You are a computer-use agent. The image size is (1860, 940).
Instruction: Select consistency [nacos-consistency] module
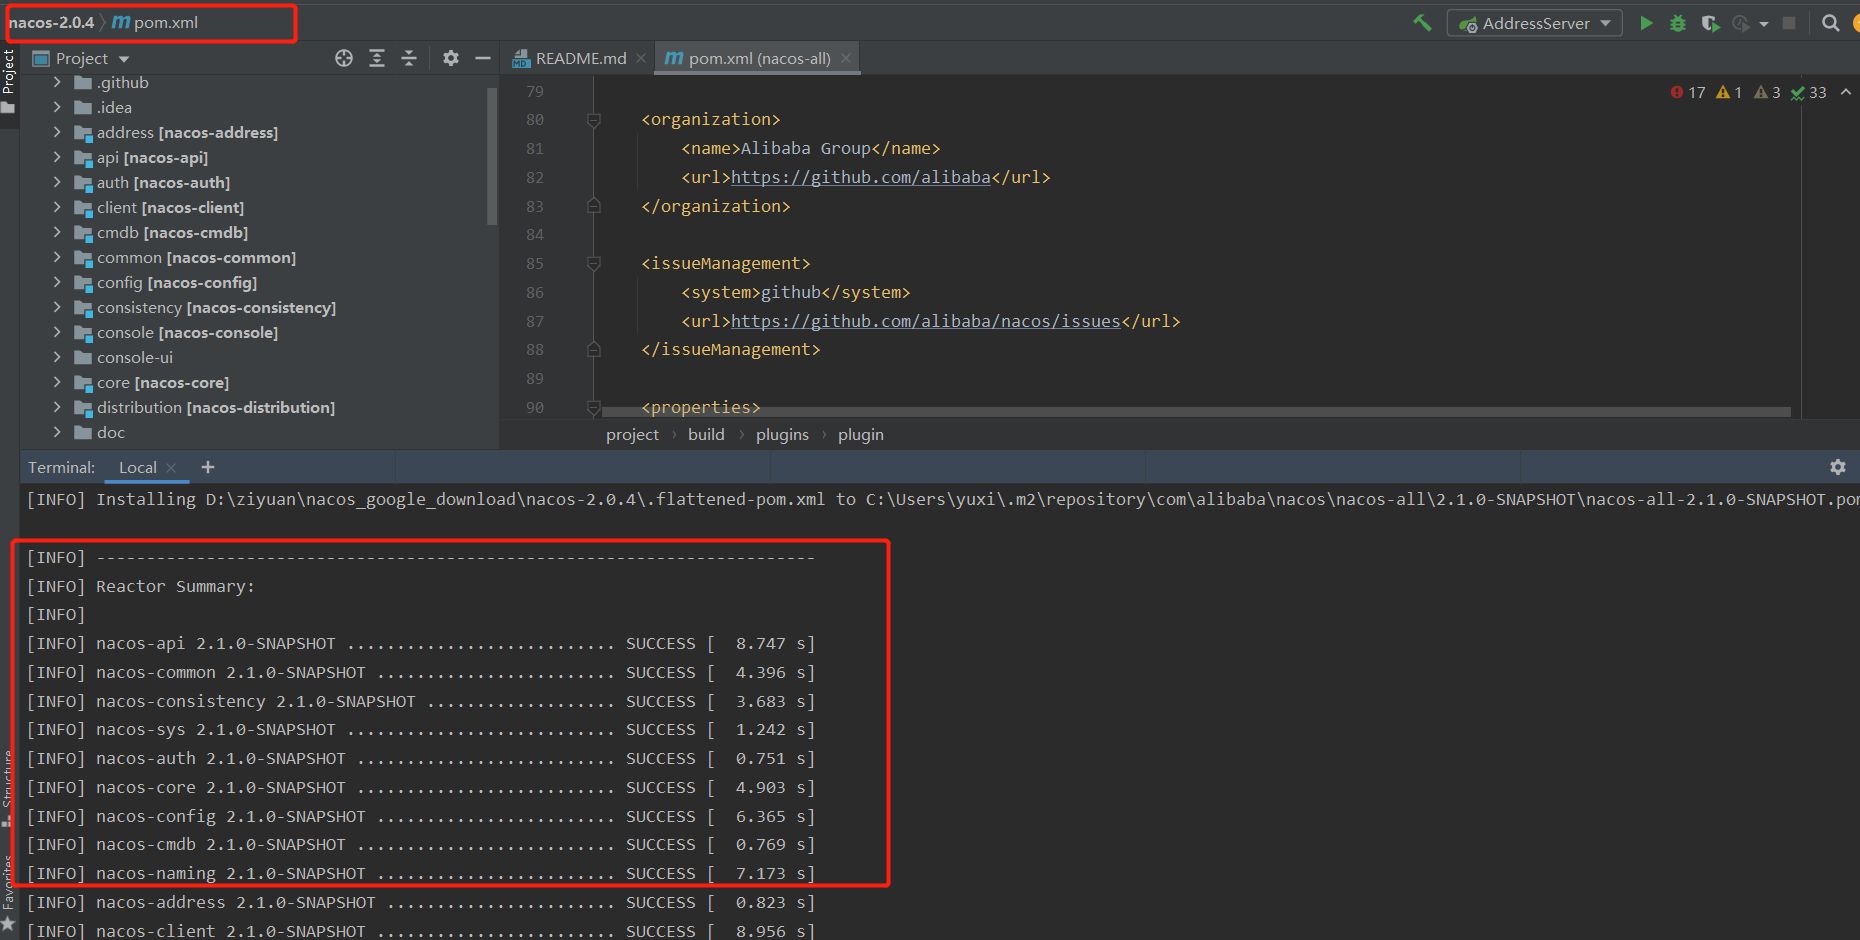[x=216, y=307]
